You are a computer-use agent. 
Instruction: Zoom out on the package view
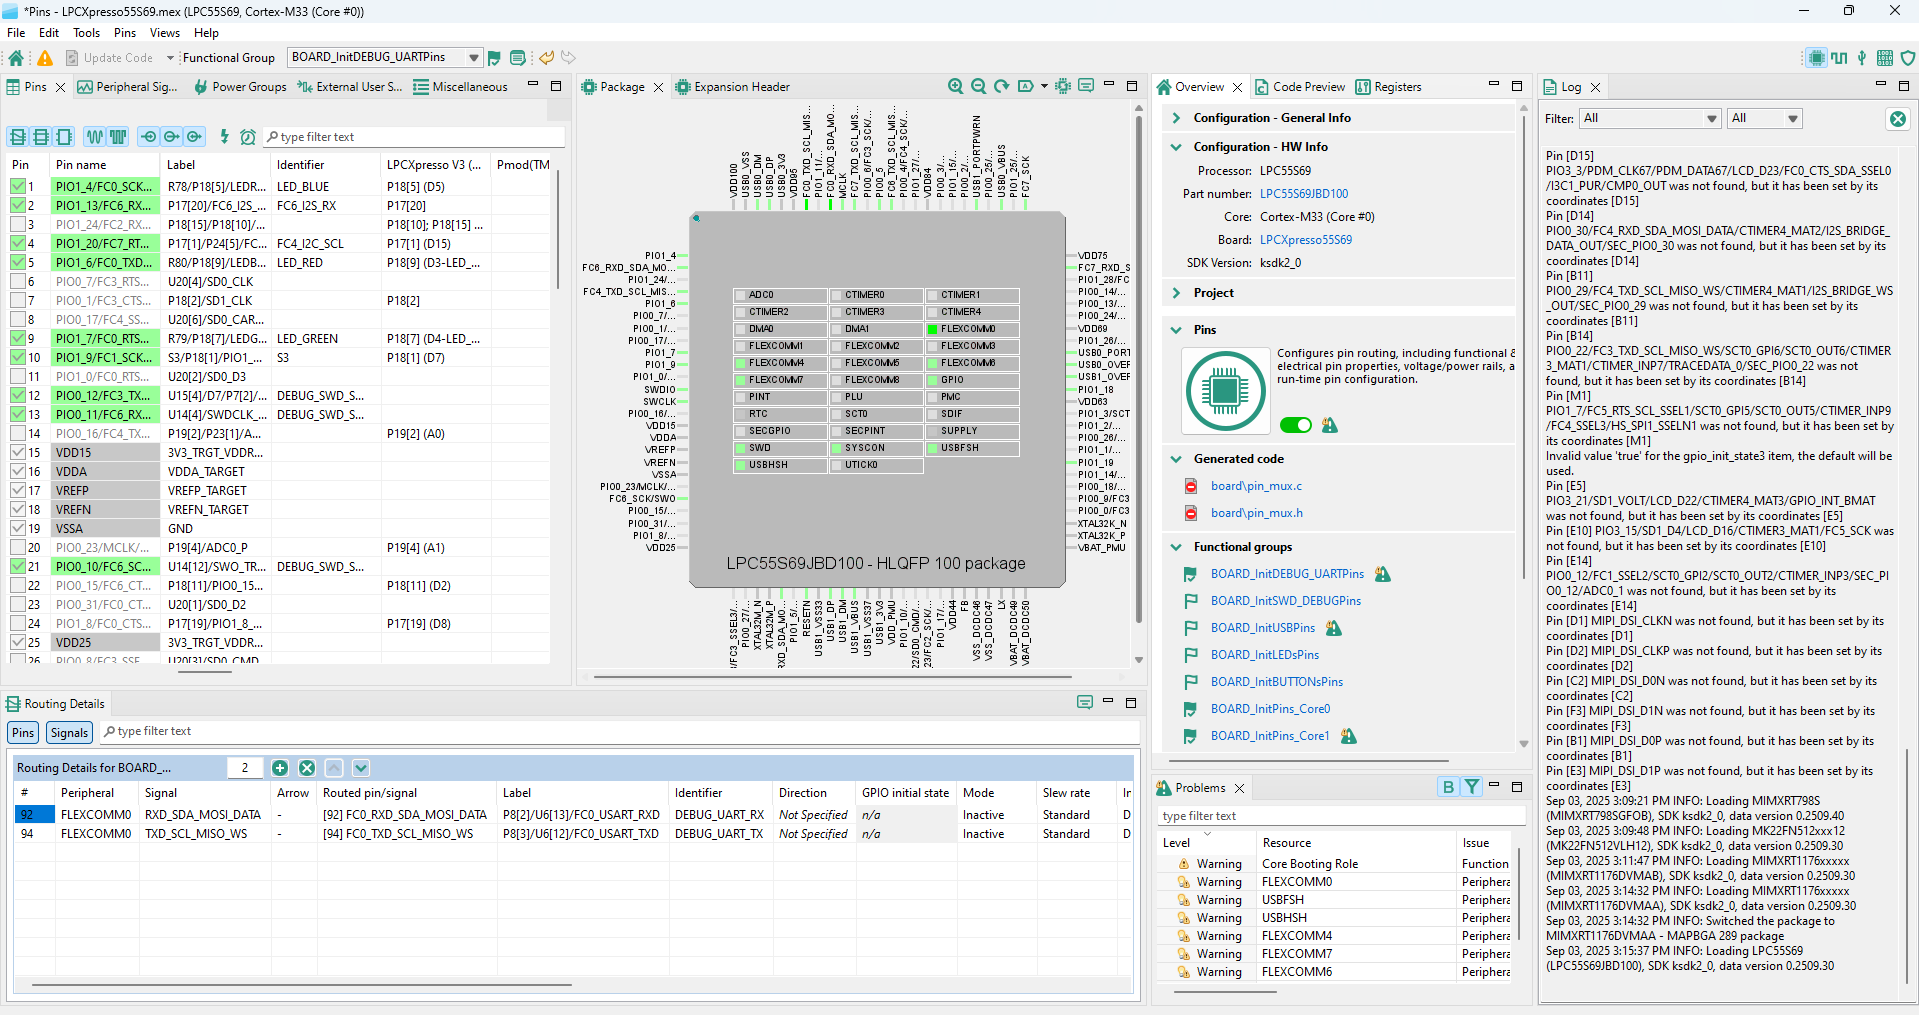click(x=979, y=87)
